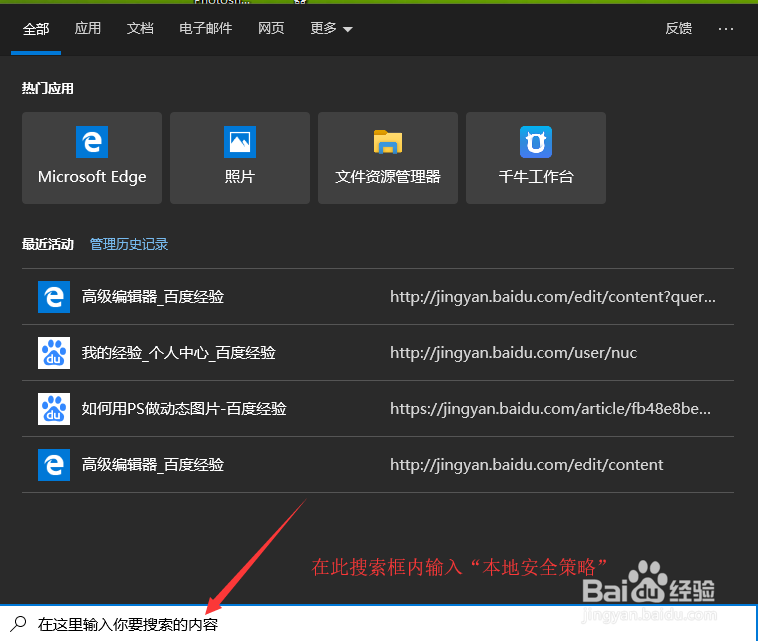
Task: Open URL jingyan.baidu.com/edit/content?quer...
Action: tap(553, 296)
